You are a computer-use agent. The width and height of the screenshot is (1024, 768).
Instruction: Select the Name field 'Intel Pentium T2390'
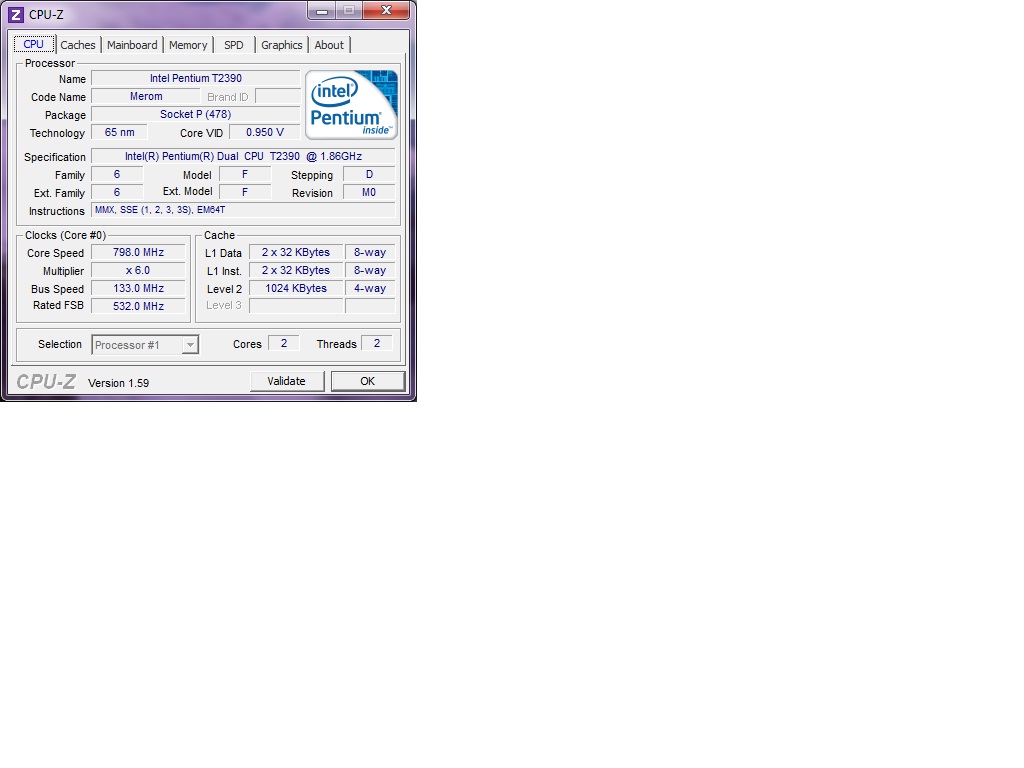point(196,78)
